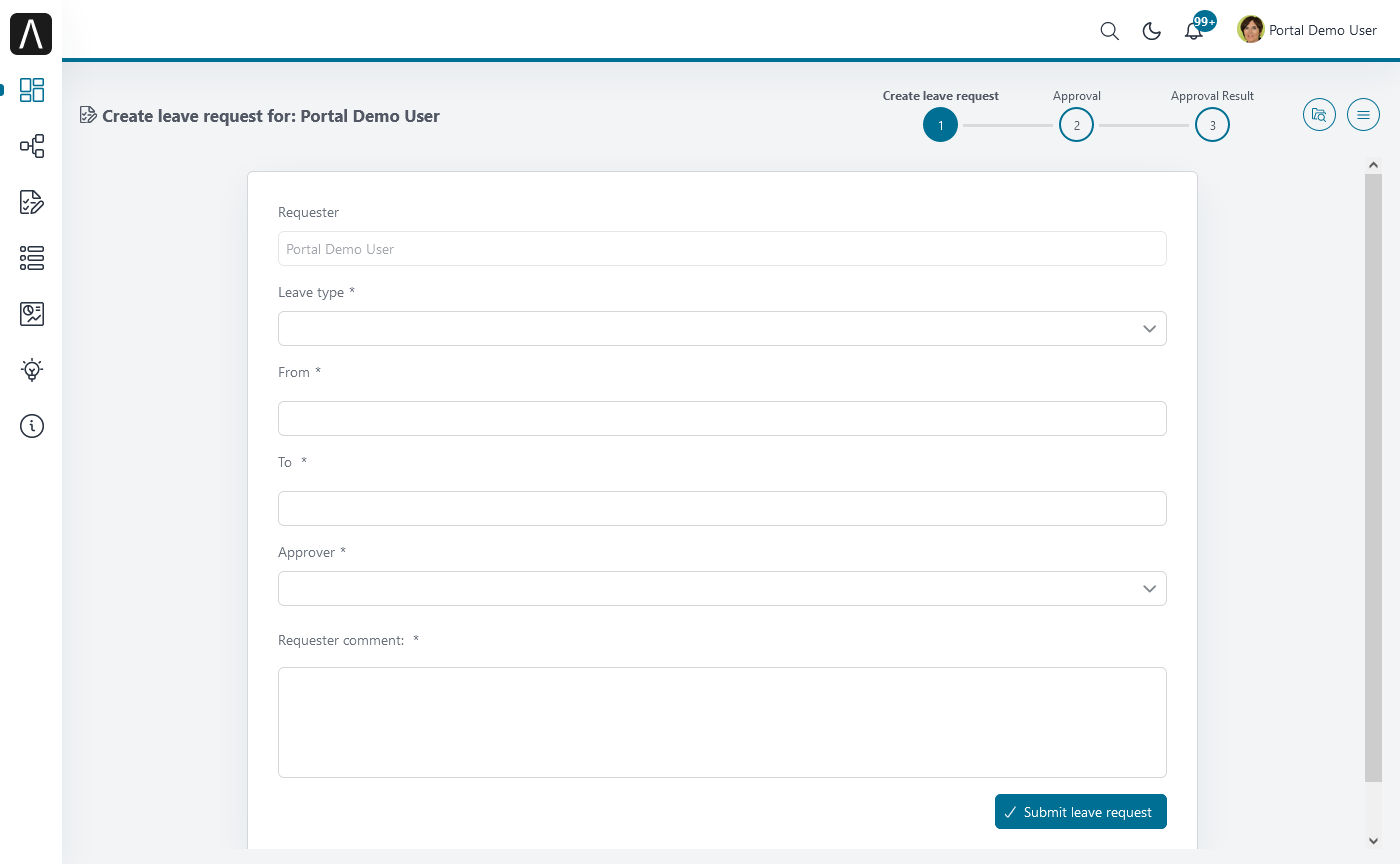The image size is (1400, 864).
Task: Focus the From date field
Action: (722, 419)
